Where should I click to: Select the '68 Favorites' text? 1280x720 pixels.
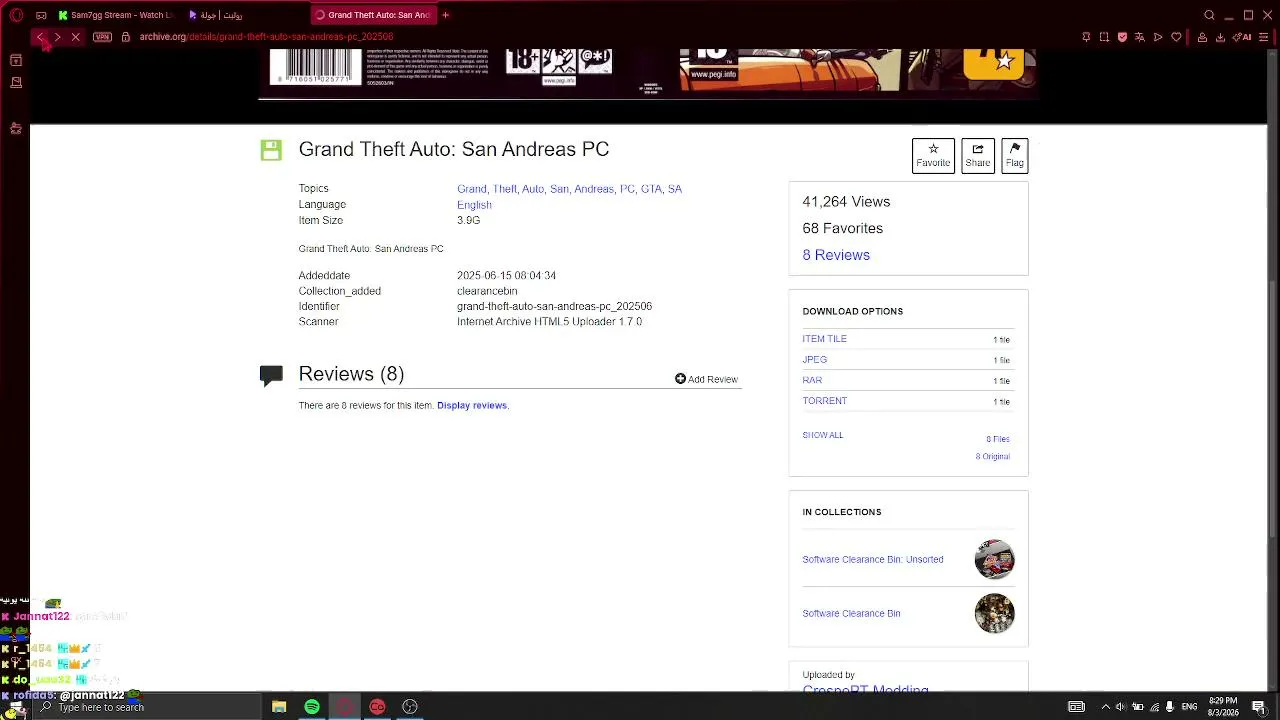coord(842,229)
